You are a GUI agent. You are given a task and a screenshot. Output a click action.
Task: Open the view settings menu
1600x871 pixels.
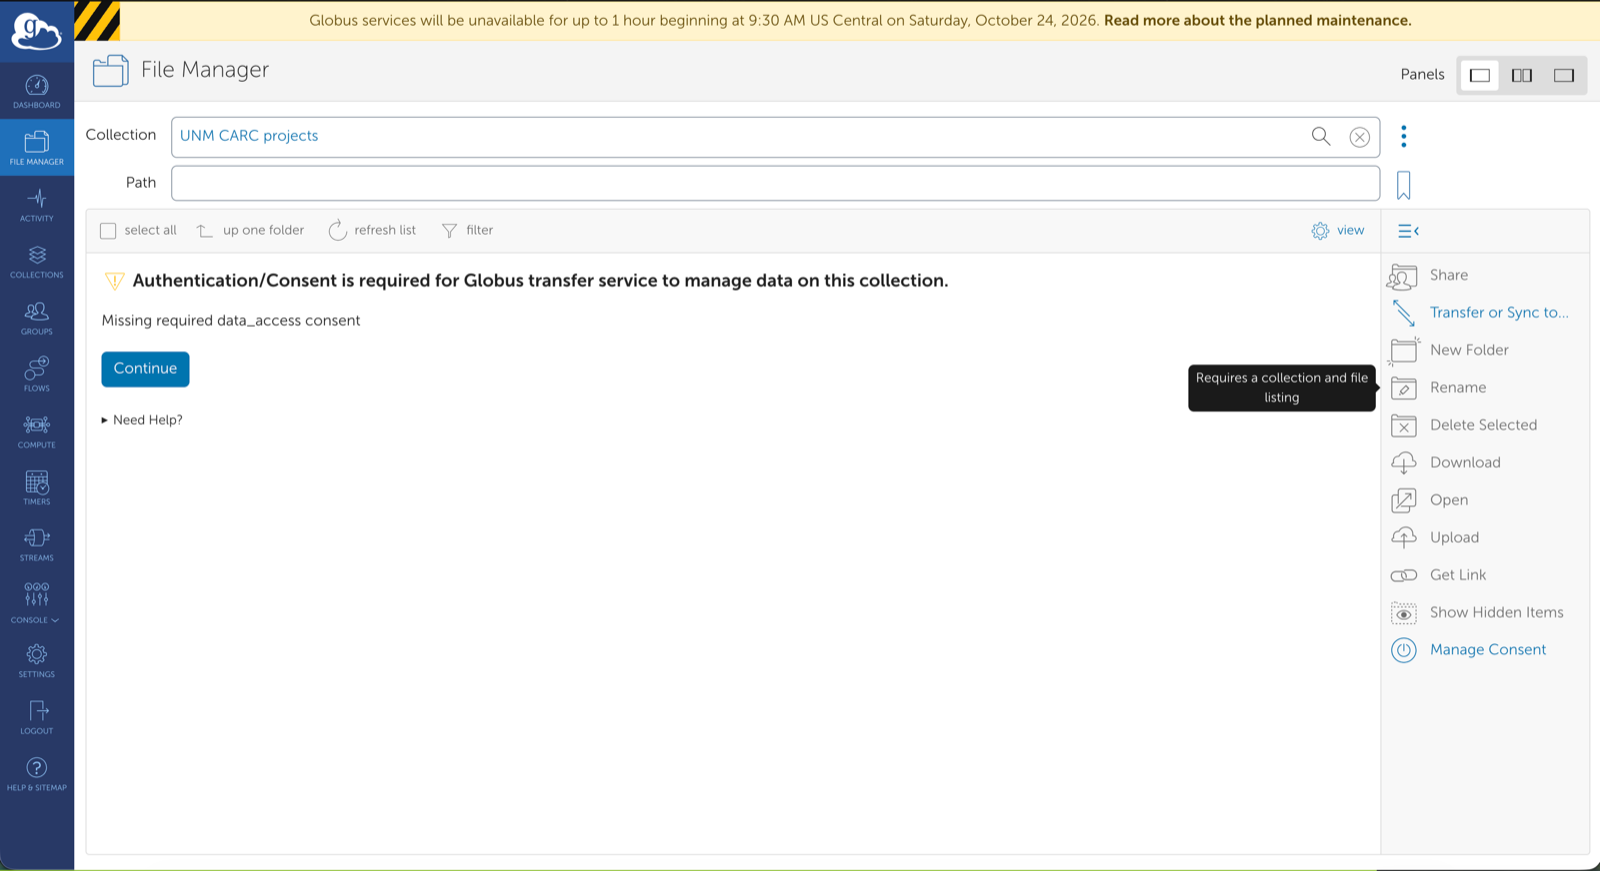pyautogui.click(x=1338, y=231)
